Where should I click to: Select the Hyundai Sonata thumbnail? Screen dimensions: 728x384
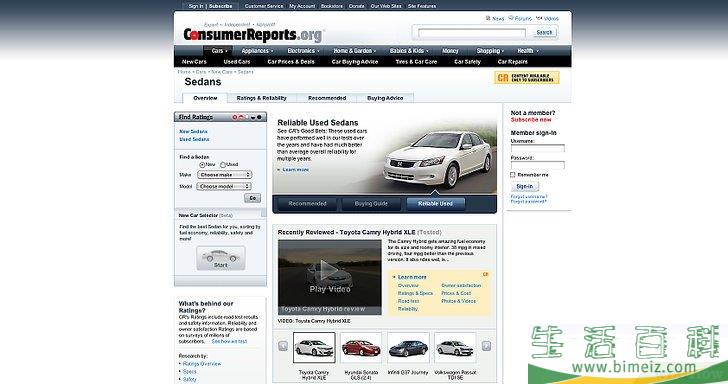click(361, 348)
